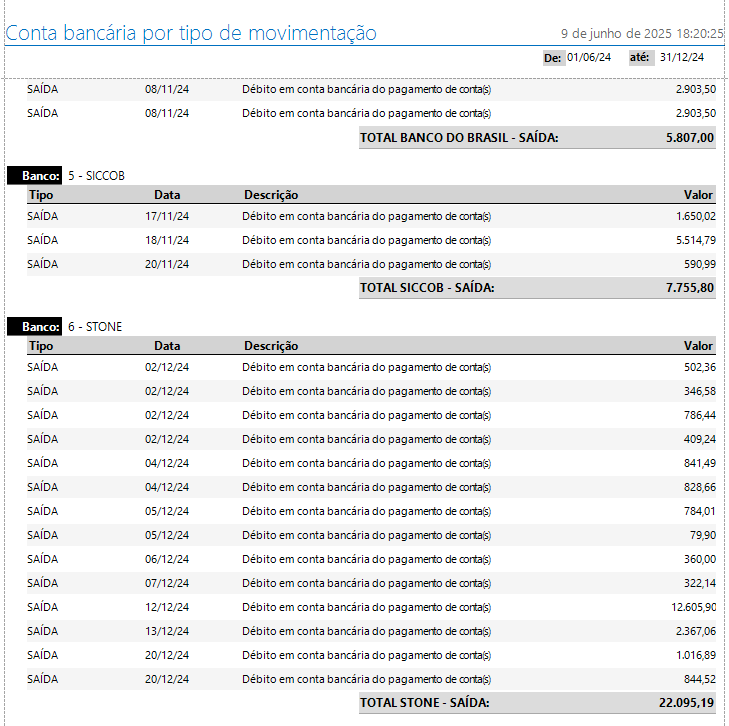Click the "Data" header in the STONE table

click(x=167, y=346)
